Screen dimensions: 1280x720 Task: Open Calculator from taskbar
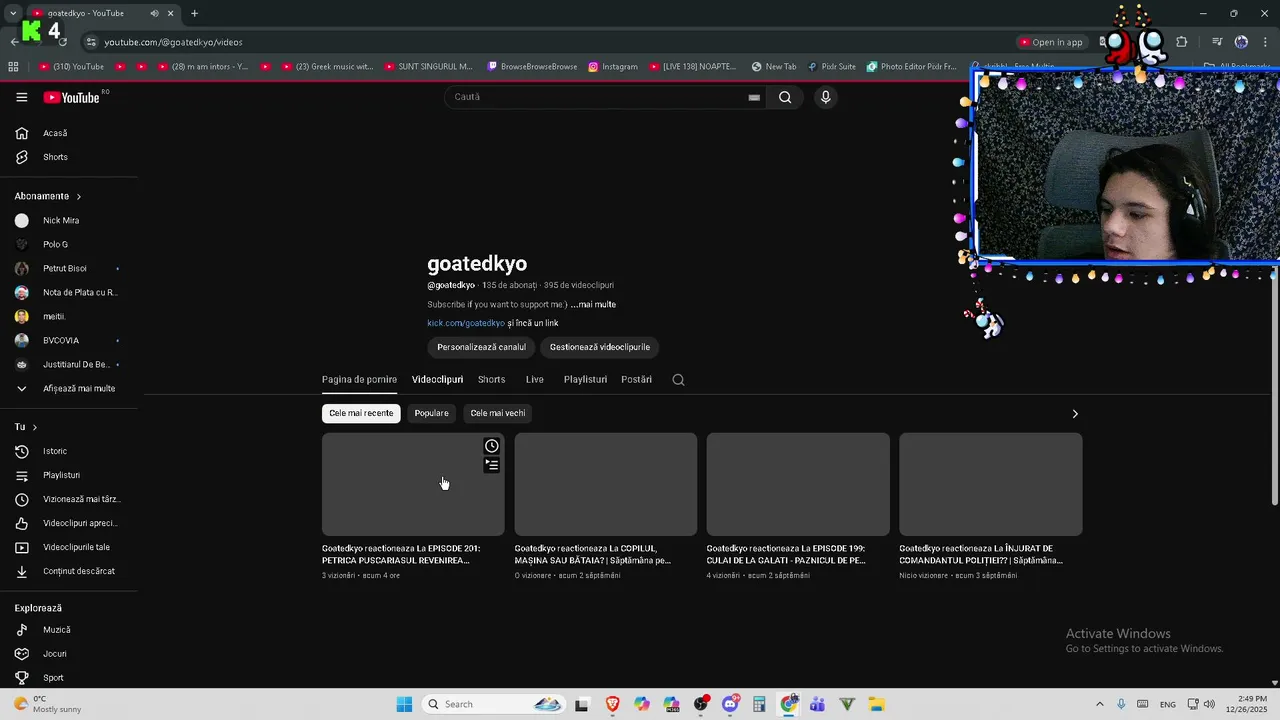tap(759, 704)
